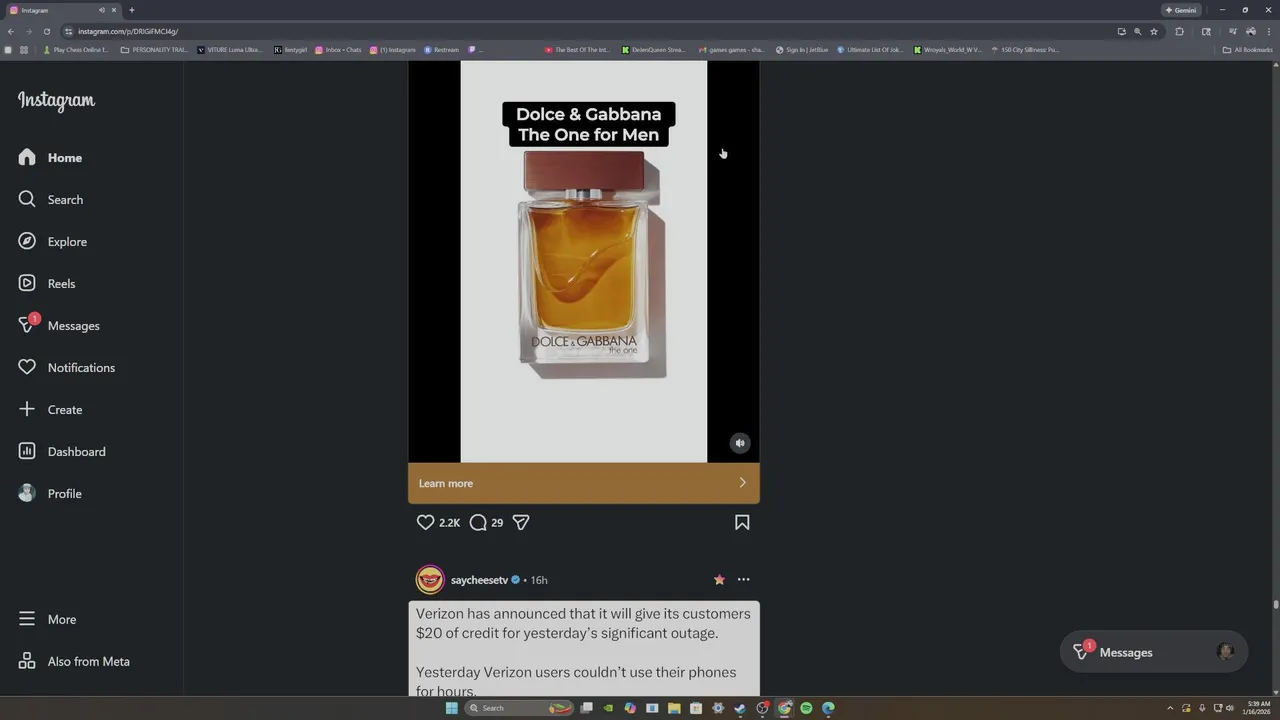The image size is (1280, 720).
Task: Open a new browser tab
Action: [131, 10]
